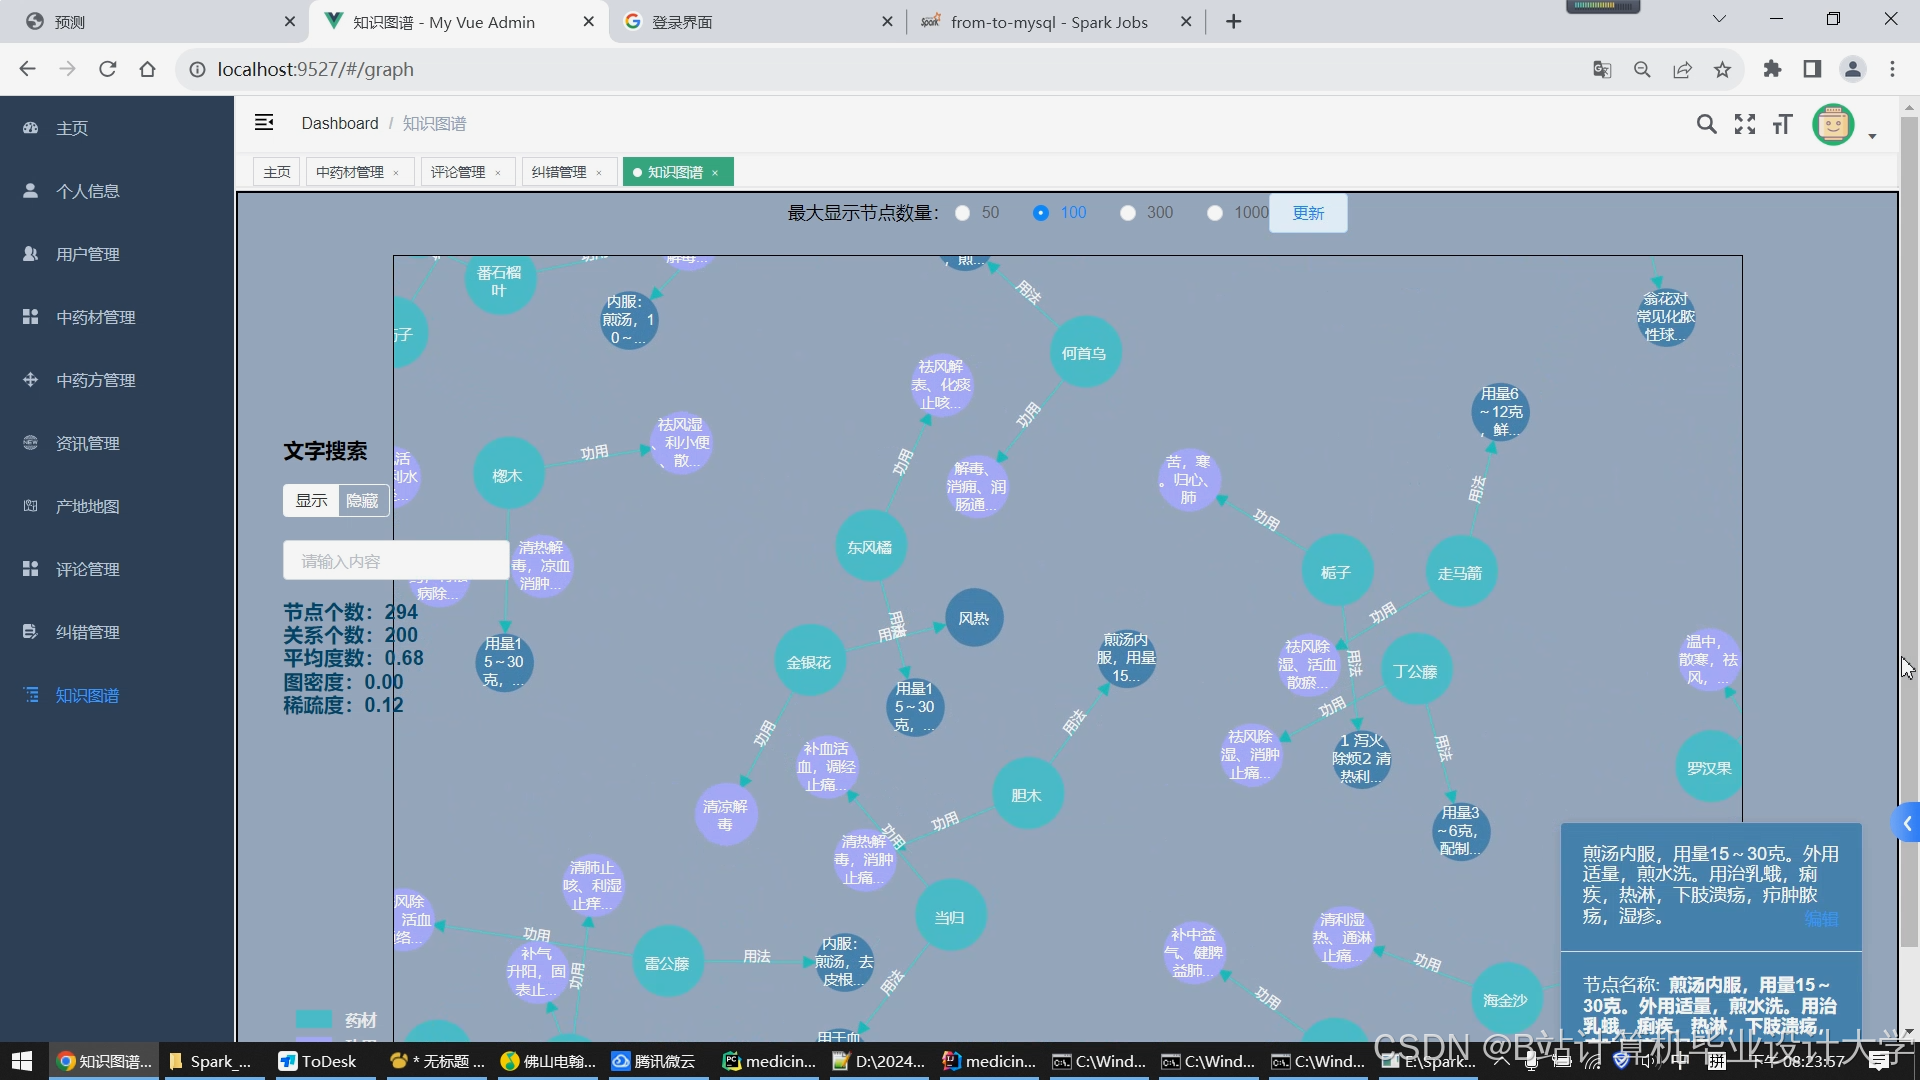Image resolution: width=1920 pixels, height=1080 pixels.
Task: Go to 中药方管理 in the sidebar
Action: (x=95, y=380)
